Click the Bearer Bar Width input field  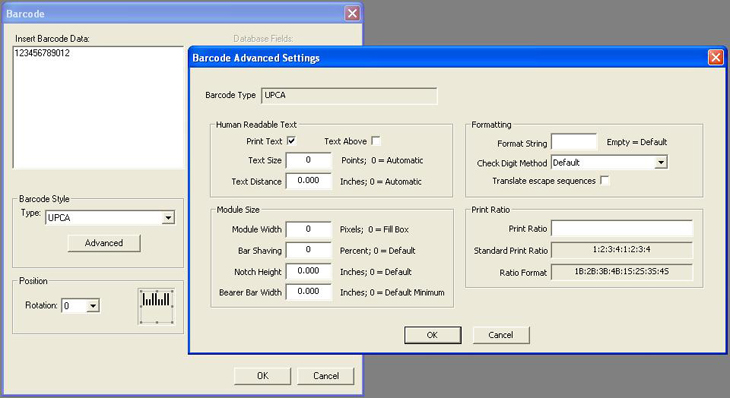click(x=308, y=292)
